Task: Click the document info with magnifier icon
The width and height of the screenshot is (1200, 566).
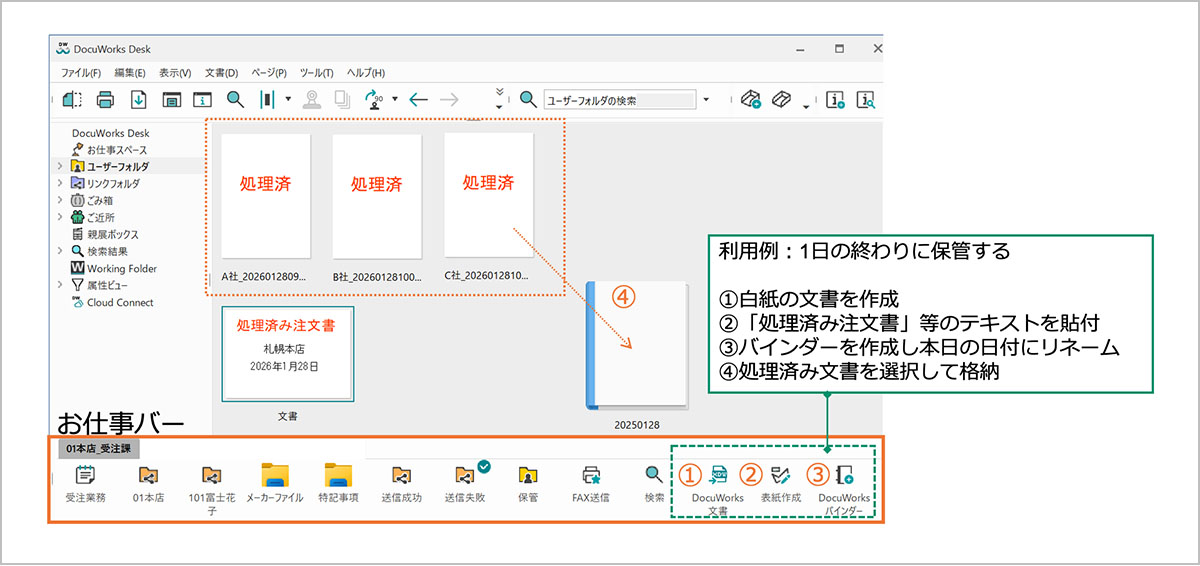Action: (x=866, y=100)
